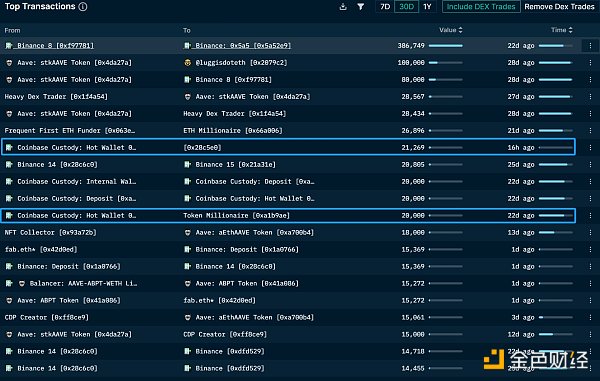Open Balancer: AAVE-ABPT-WETH sender

pos(83,283)
